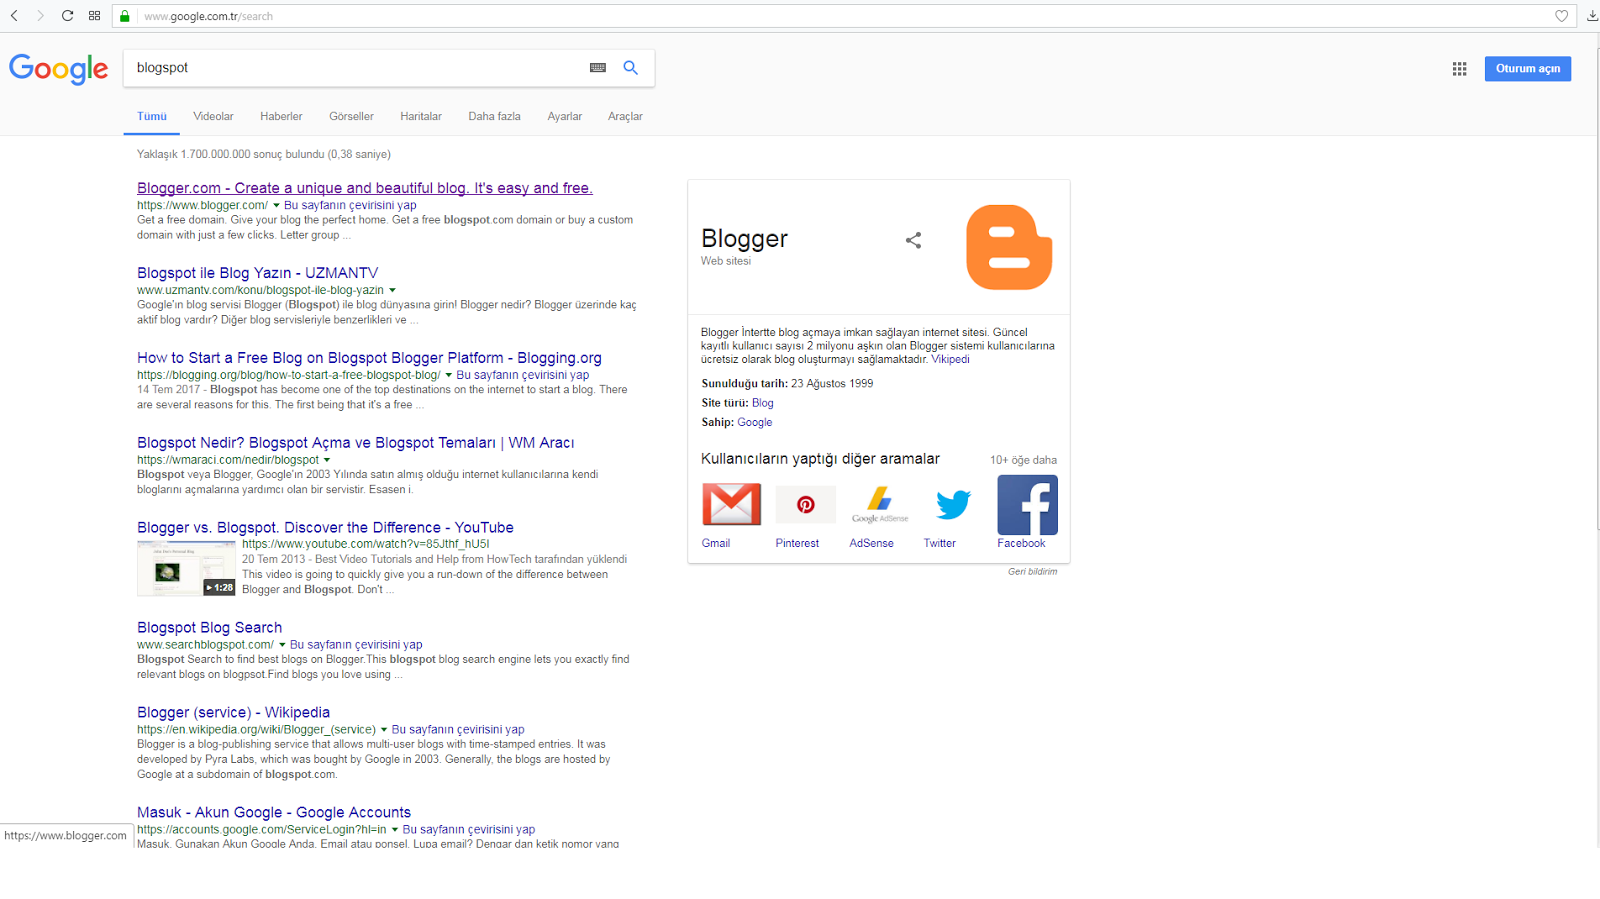Click Kullanıcıların yaptığı diğer aramalar heading

click(820, 459)
